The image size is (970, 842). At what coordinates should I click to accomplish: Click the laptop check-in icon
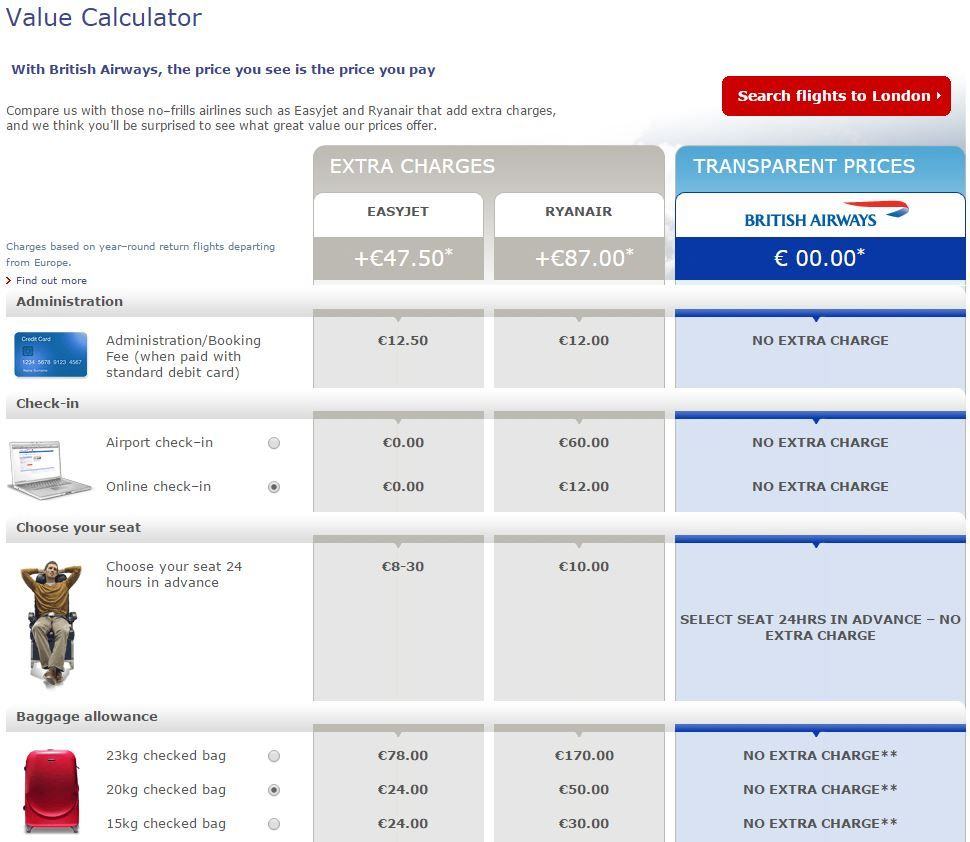(x=50, y=465)
